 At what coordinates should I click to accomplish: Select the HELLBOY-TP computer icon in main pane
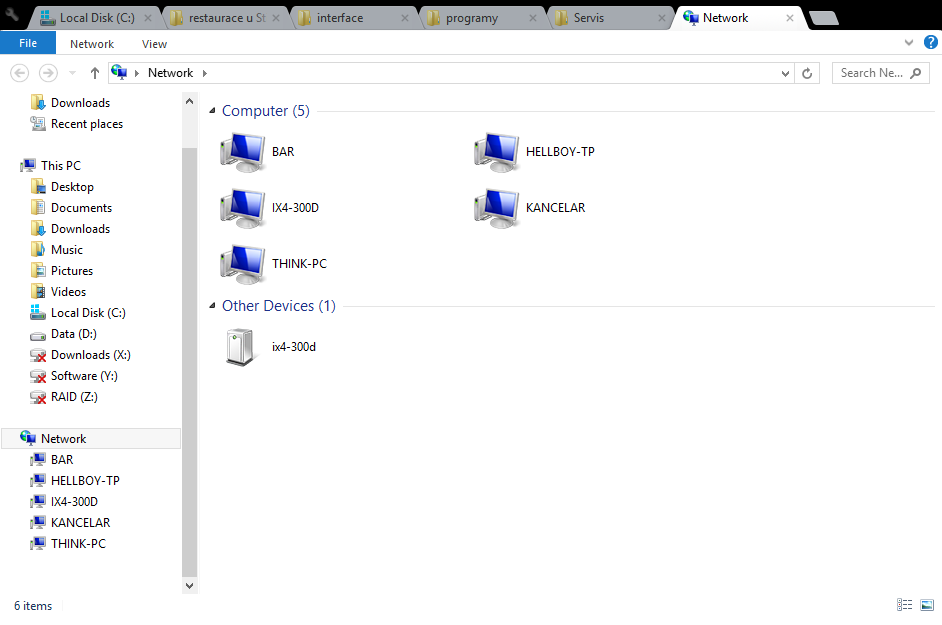494,152
